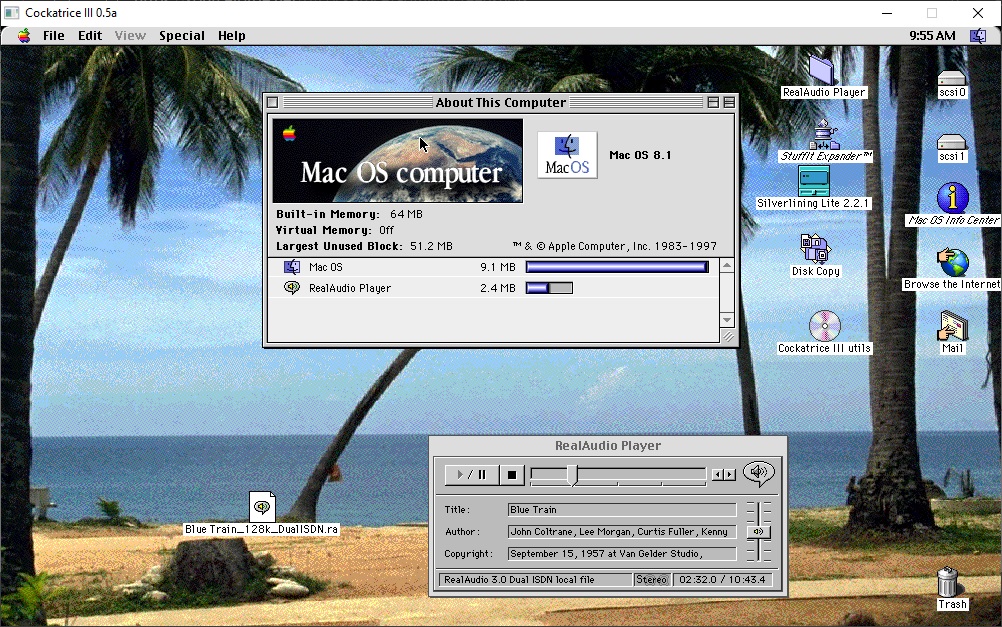Select the Silverlining Lite 2.2.1 icon
1002x627 pixels.
point(813,181)
